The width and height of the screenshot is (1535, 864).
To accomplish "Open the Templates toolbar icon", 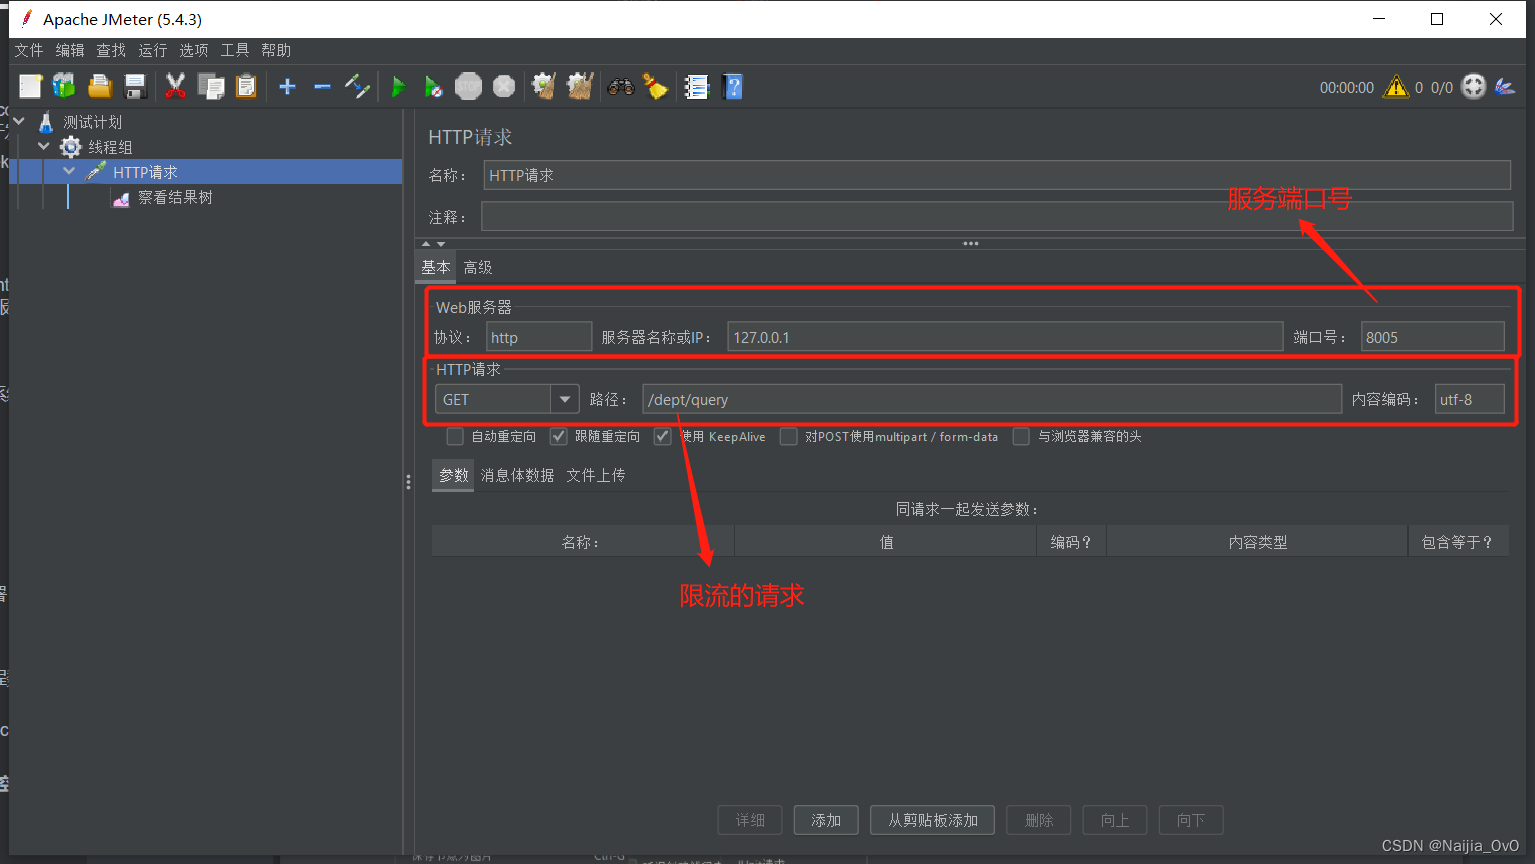I will pos(64,87).
